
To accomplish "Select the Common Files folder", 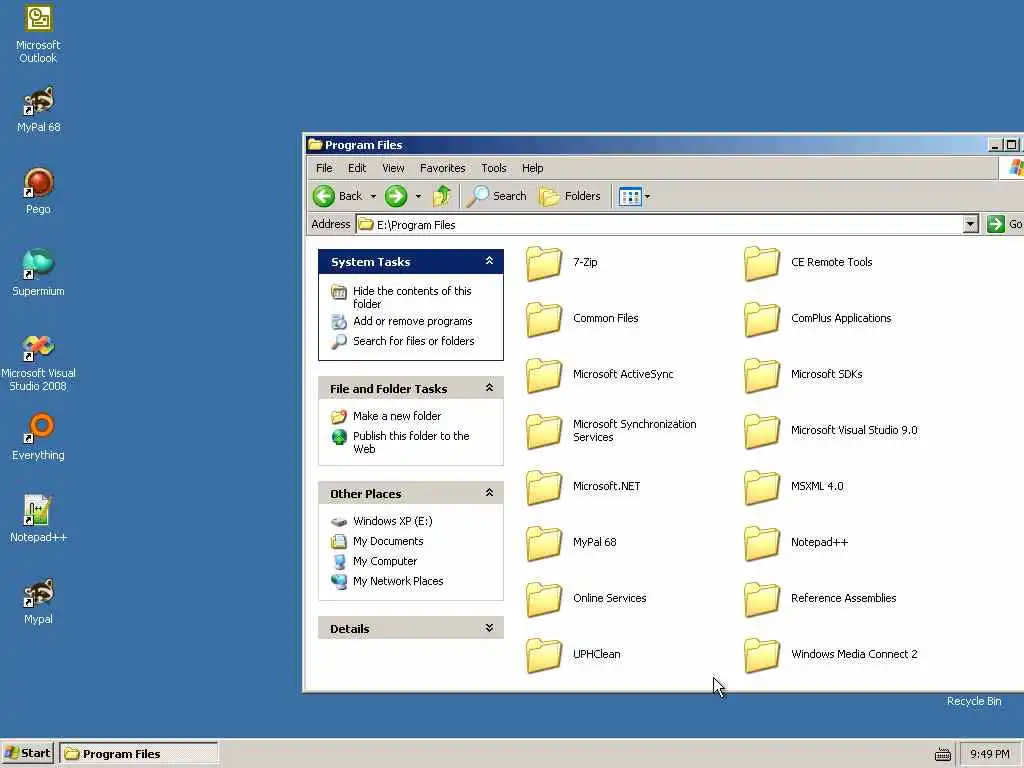I will pos(583,319).
